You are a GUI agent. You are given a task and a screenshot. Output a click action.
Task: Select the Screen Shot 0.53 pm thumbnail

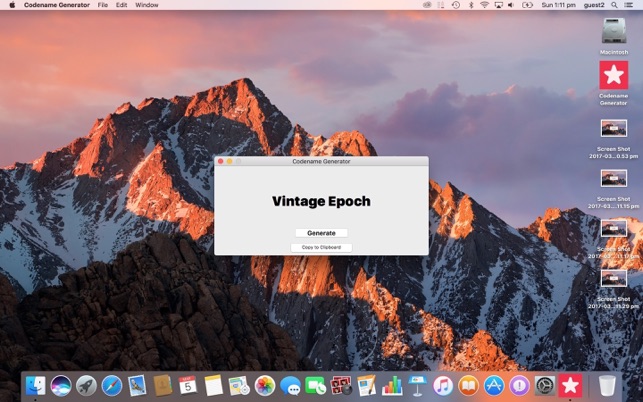[613, 128]
